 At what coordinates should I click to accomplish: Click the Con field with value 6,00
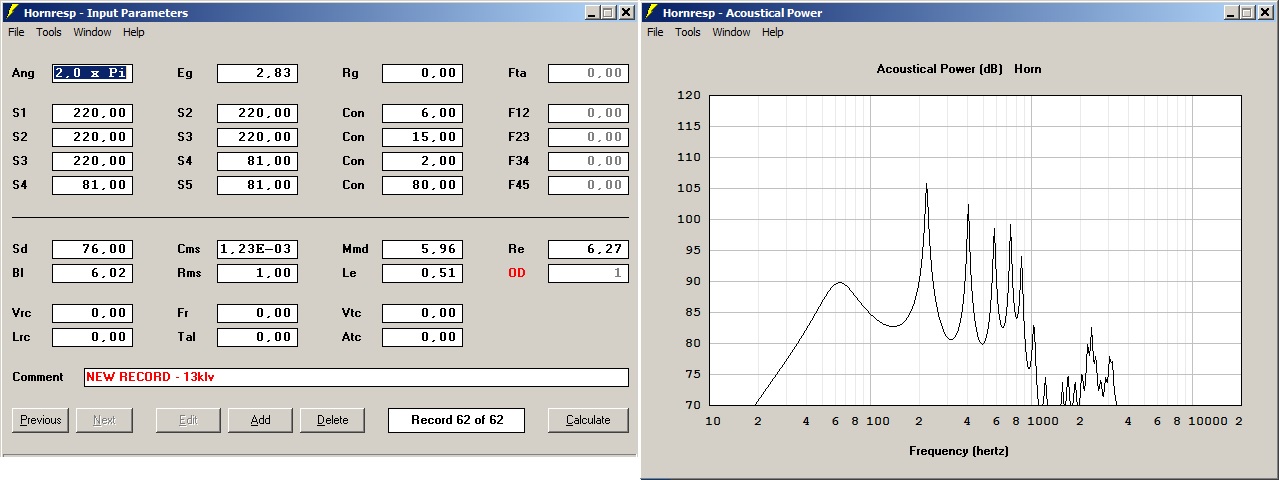pos(422,113)
